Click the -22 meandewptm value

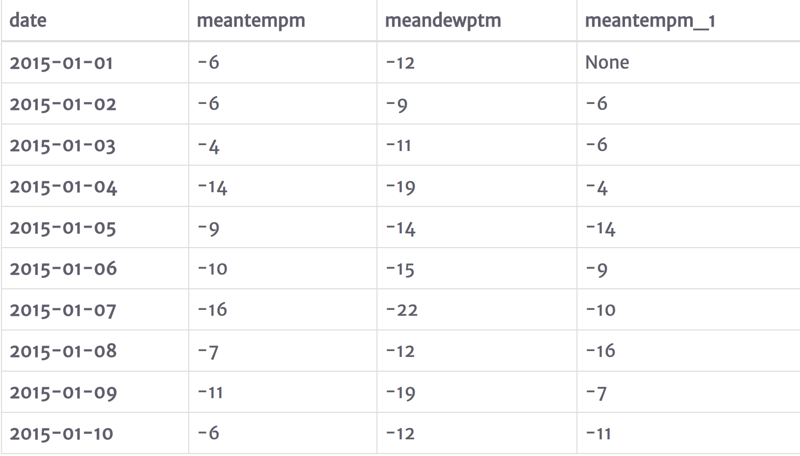point(403,310)
